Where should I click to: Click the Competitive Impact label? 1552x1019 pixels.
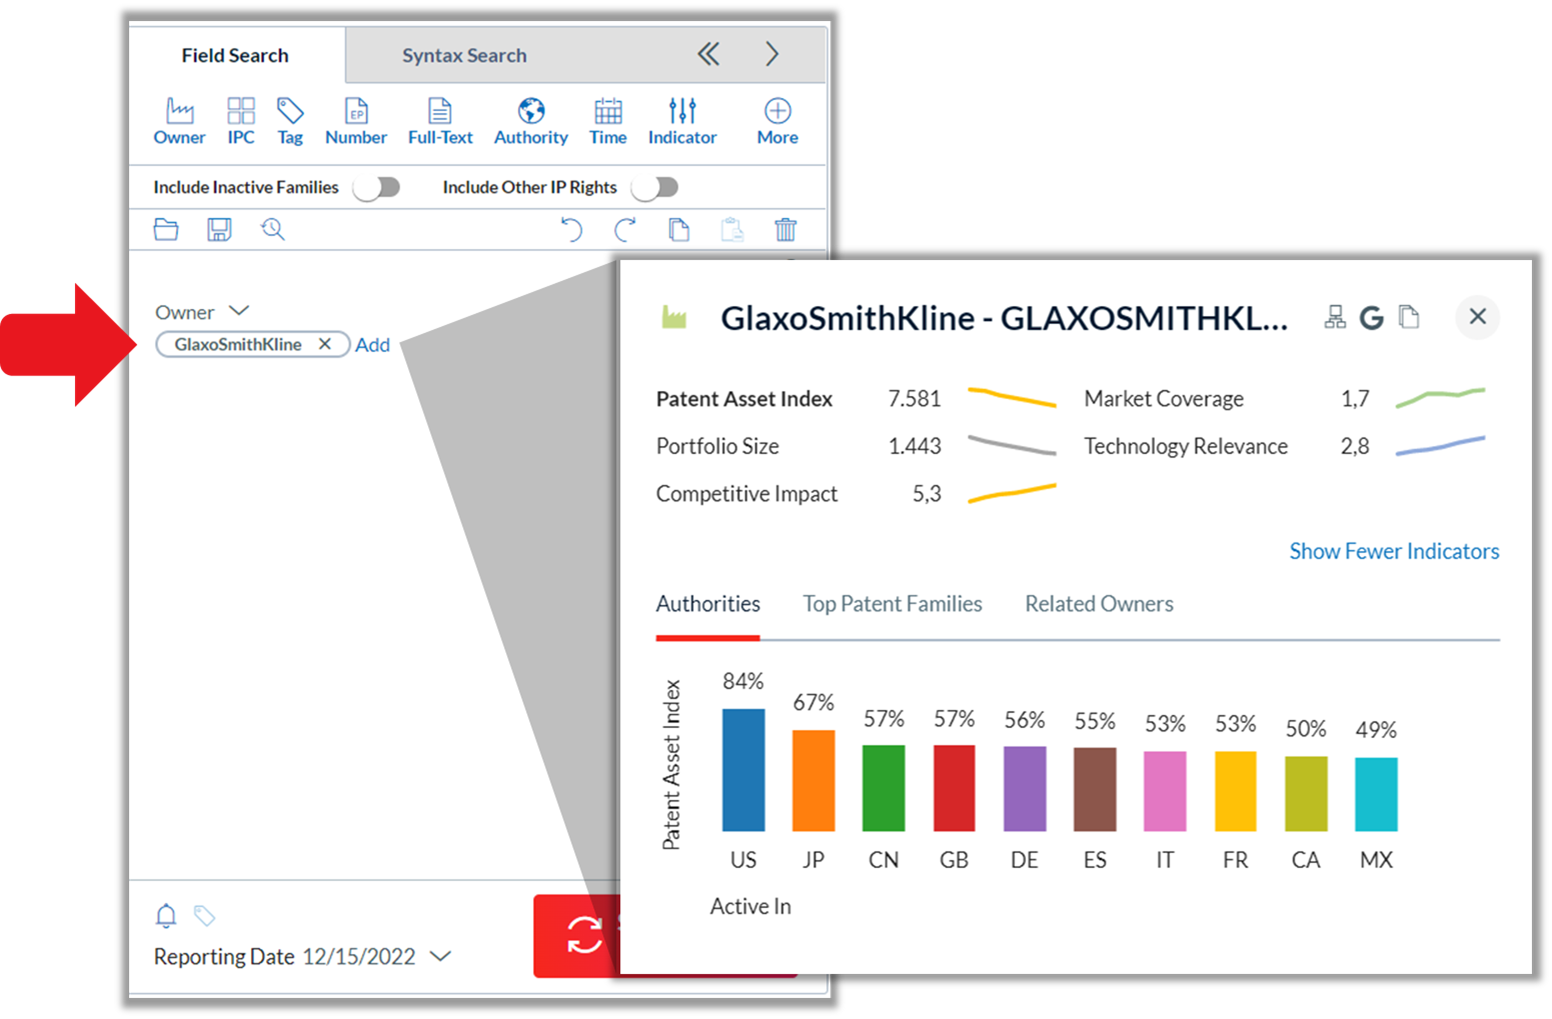click(x=747, y=494)
